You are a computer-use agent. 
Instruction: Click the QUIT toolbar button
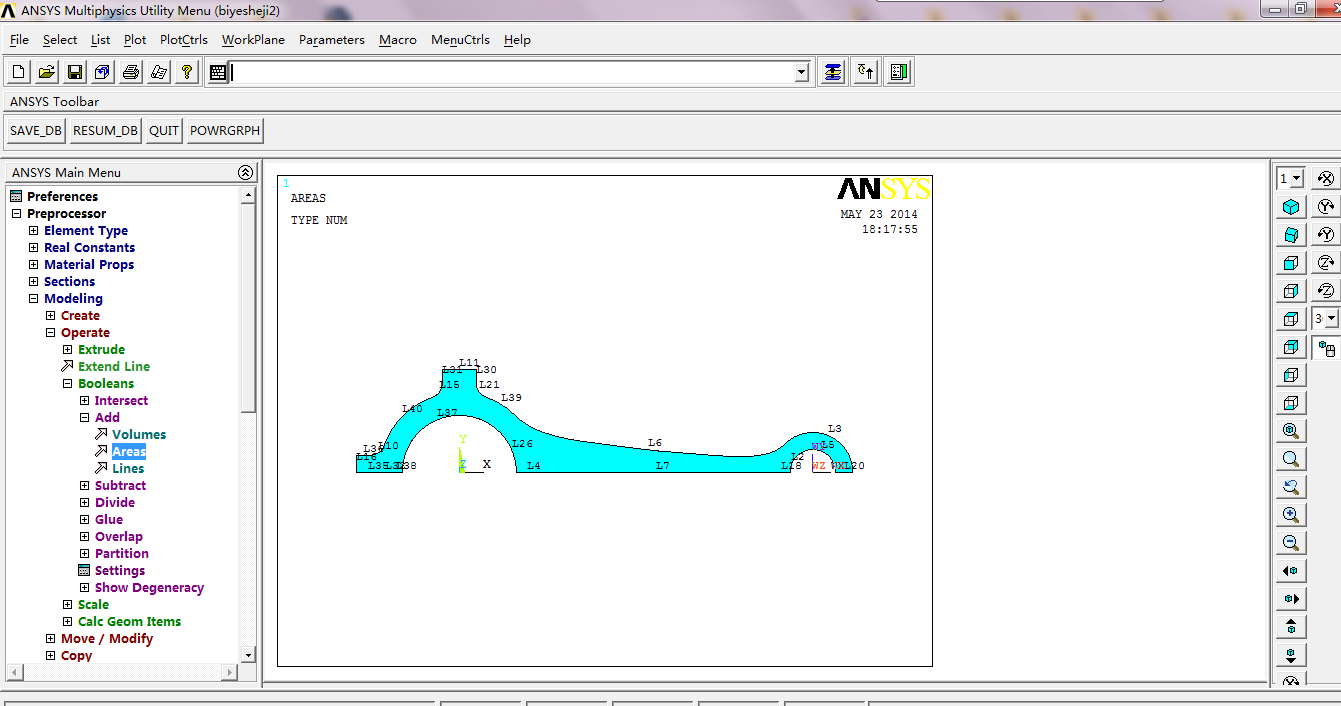click(x=164, y=131)
